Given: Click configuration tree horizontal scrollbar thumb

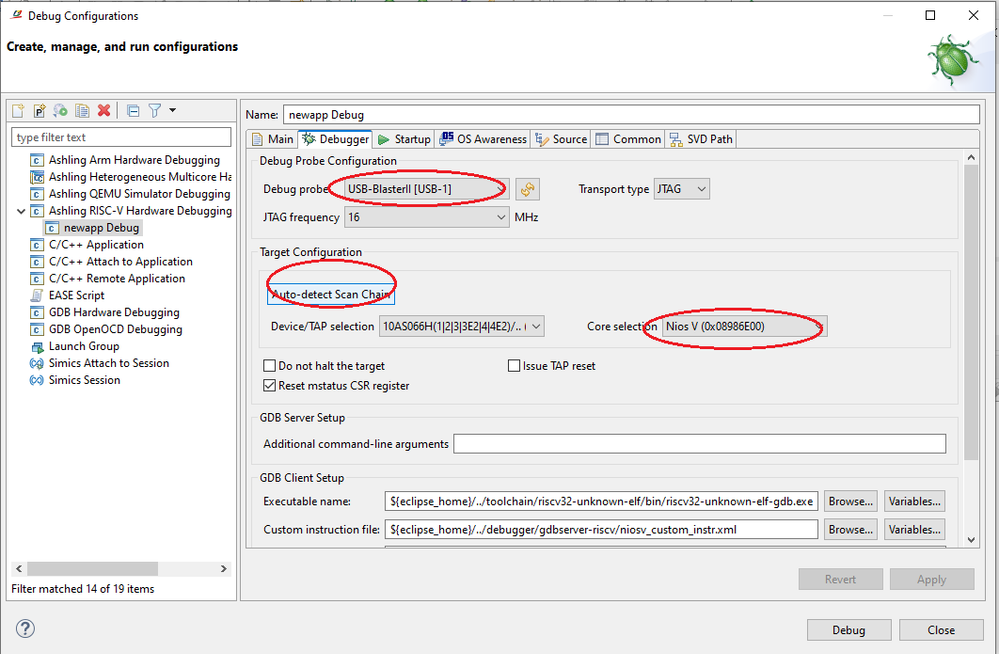Looking at the screenshot, I should [x=92, y=569].
